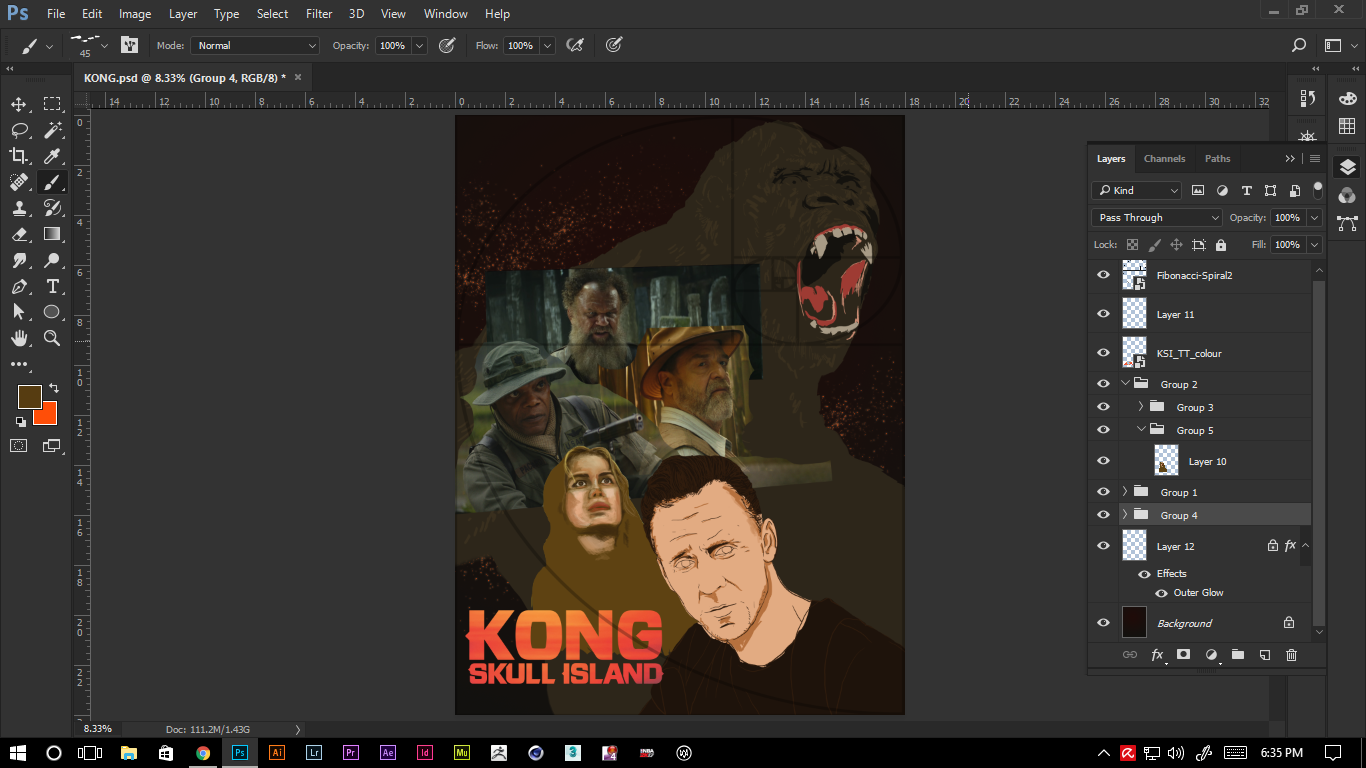Viewport: 1366px width, 768px height.
Task: Open the Image menu
Action: [135, 14]
